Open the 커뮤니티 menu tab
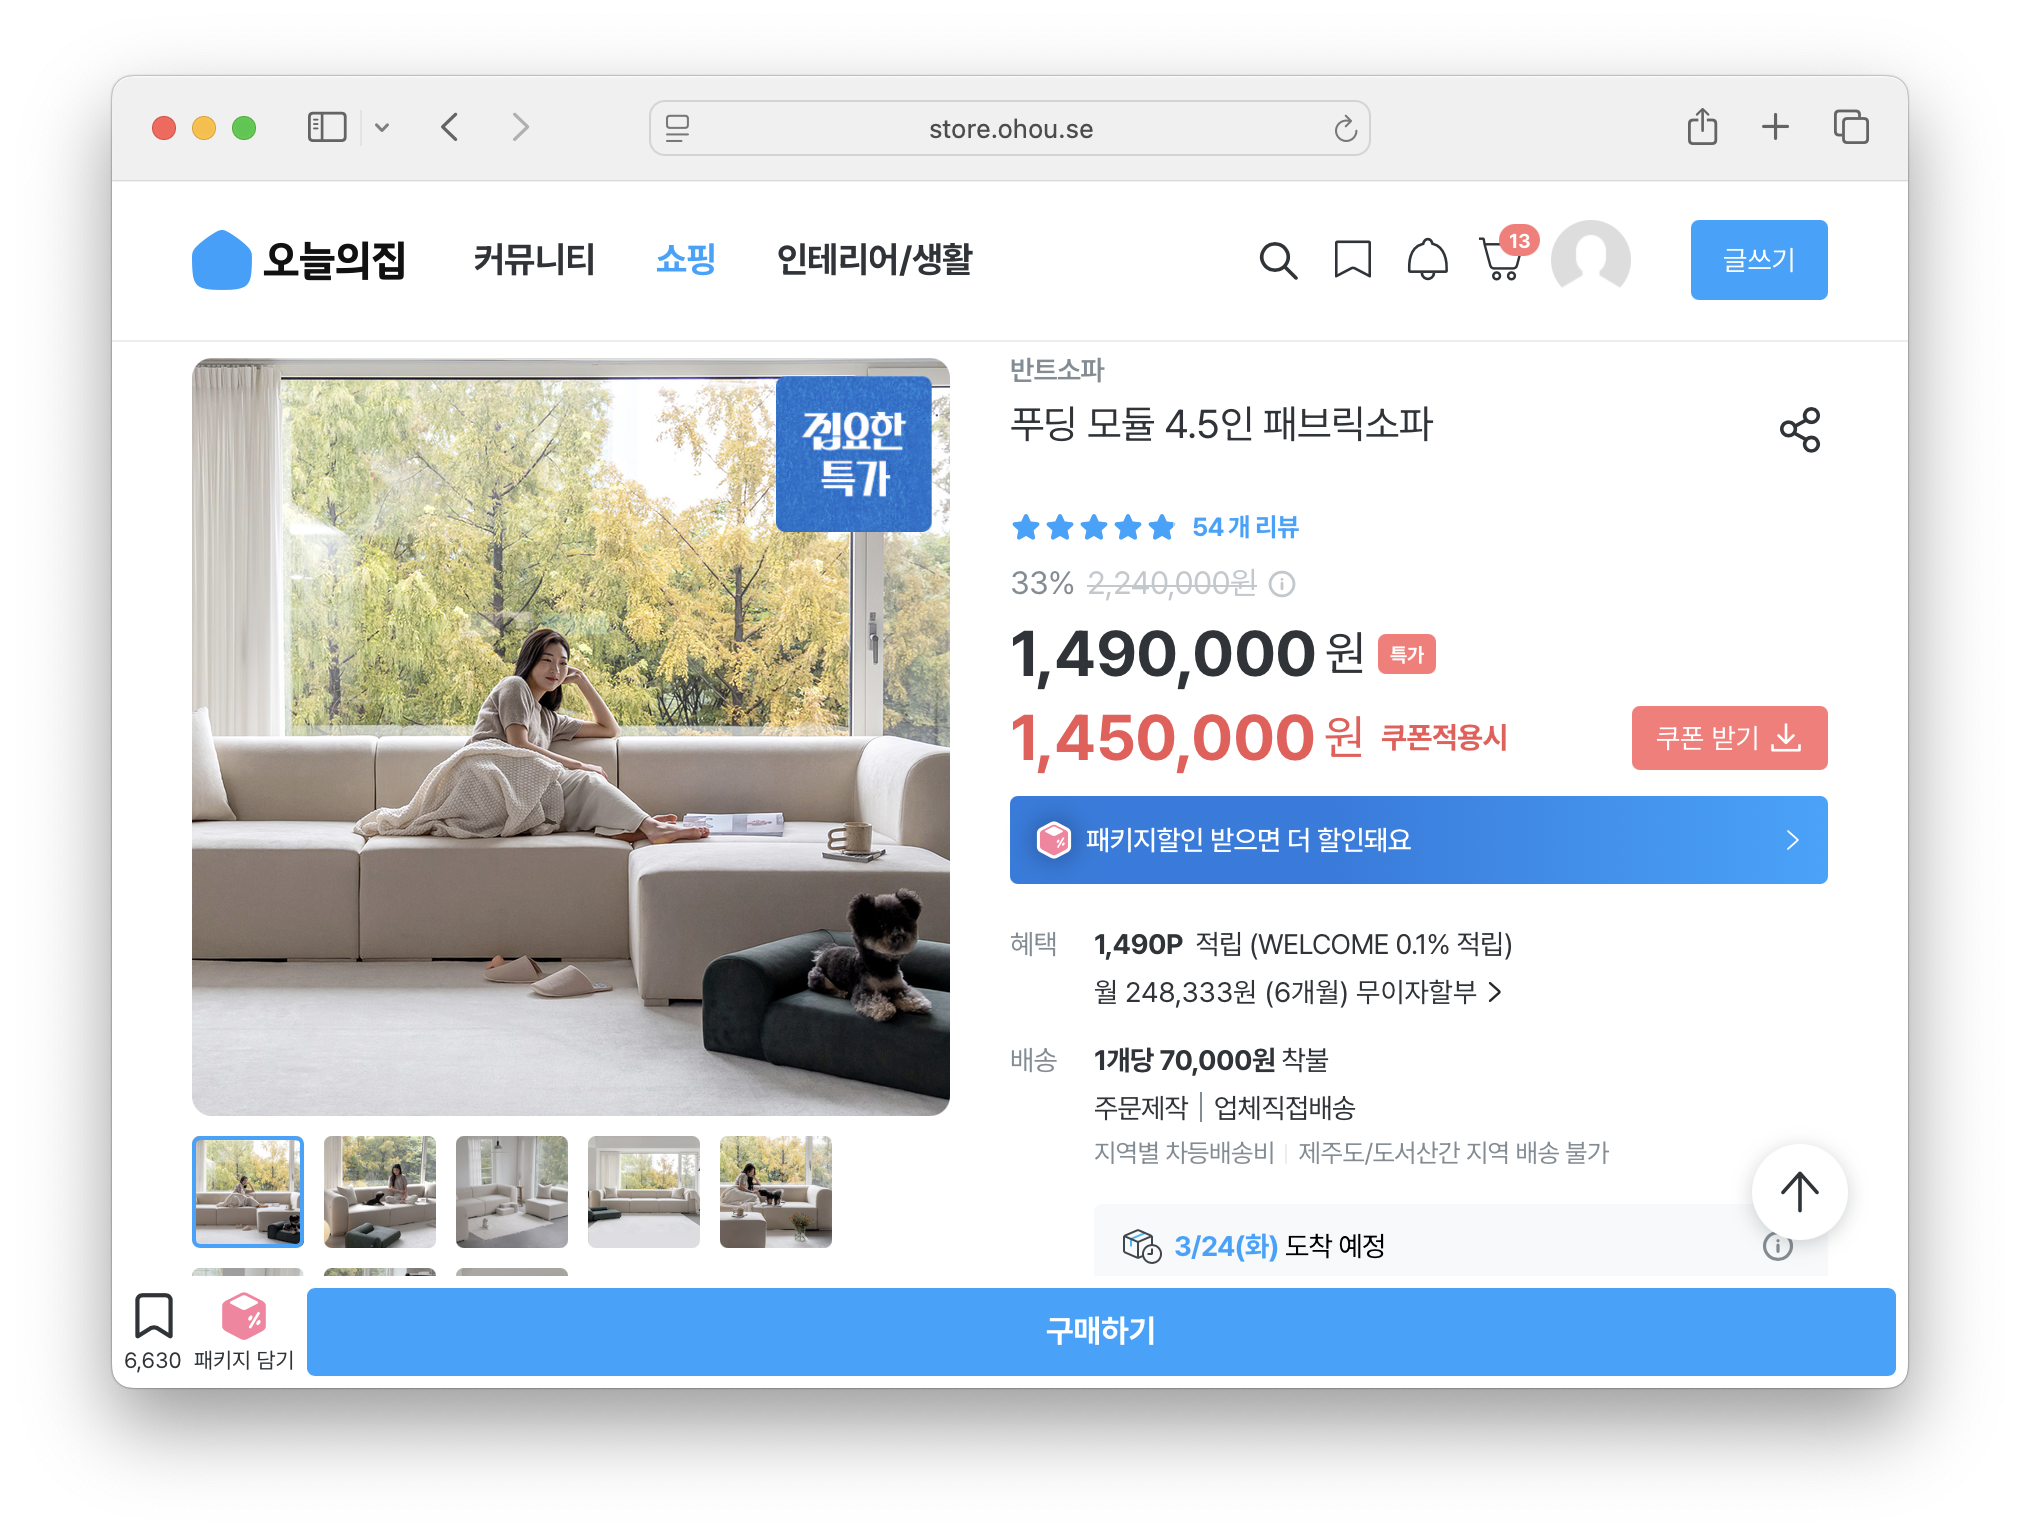Screen dimensions: 2020x1536 pos(533,260)
